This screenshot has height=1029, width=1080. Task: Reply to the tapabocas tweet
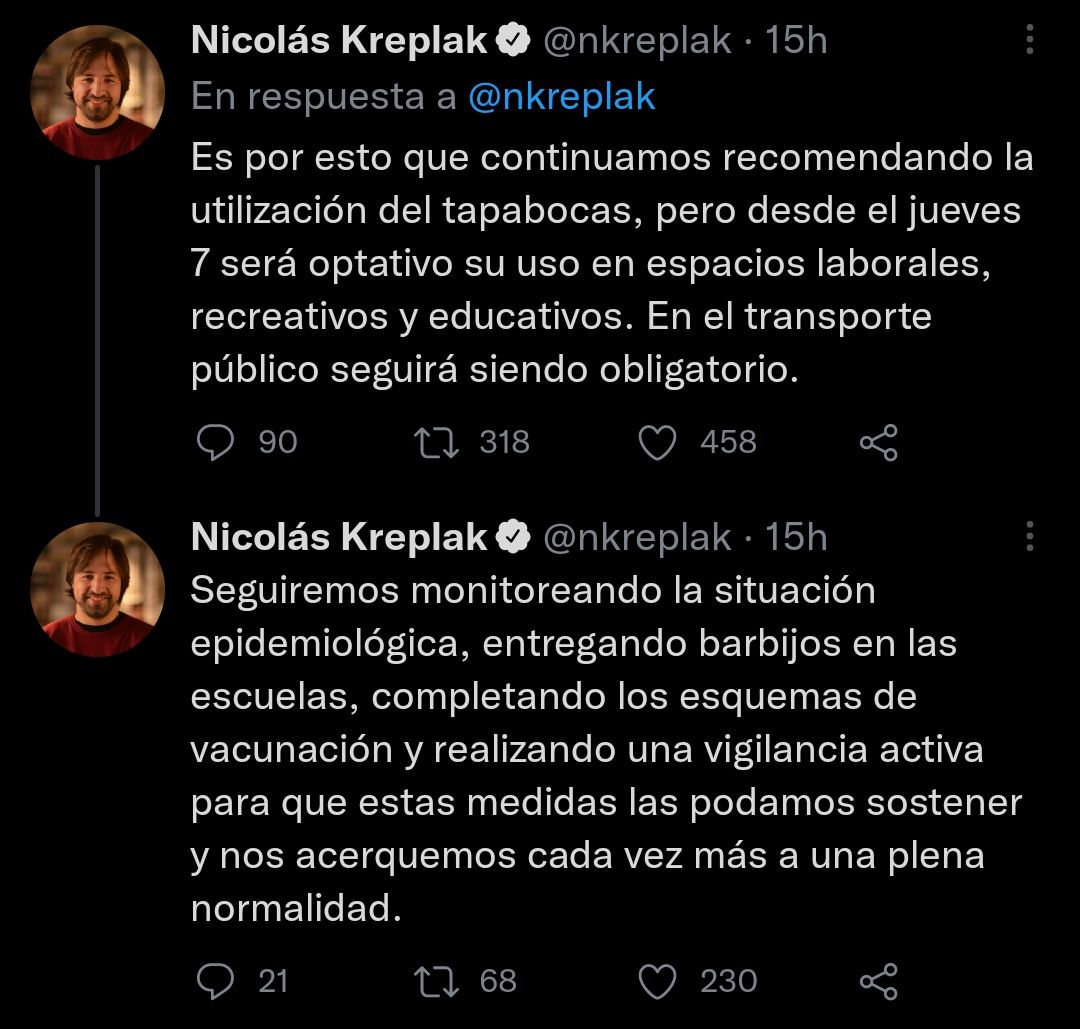214,442
